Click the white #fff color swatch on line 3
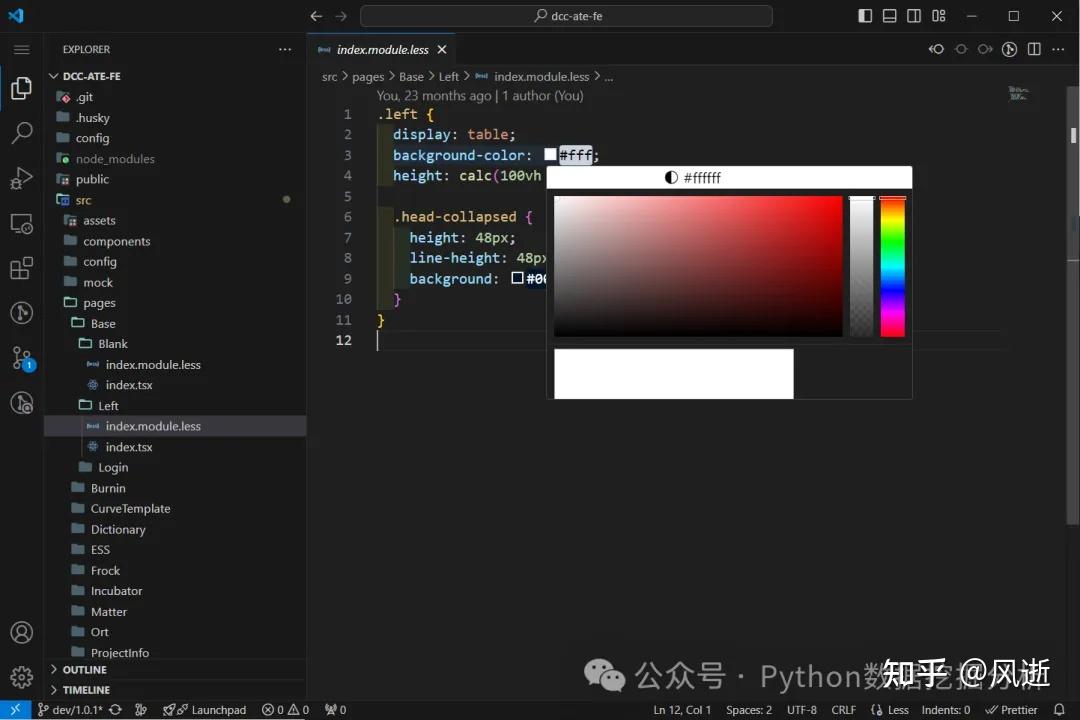 tap(550, 154)
